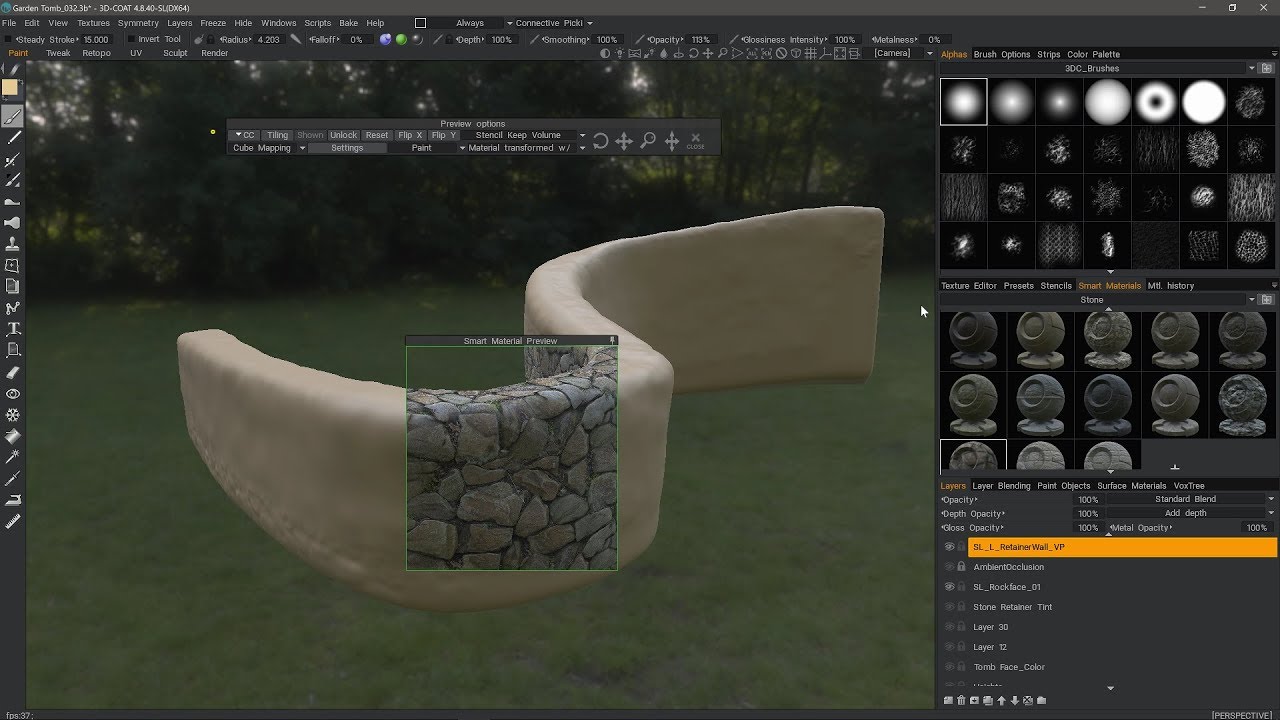Open the 3DC_Brushes folder dropdown

point(1098,68)
